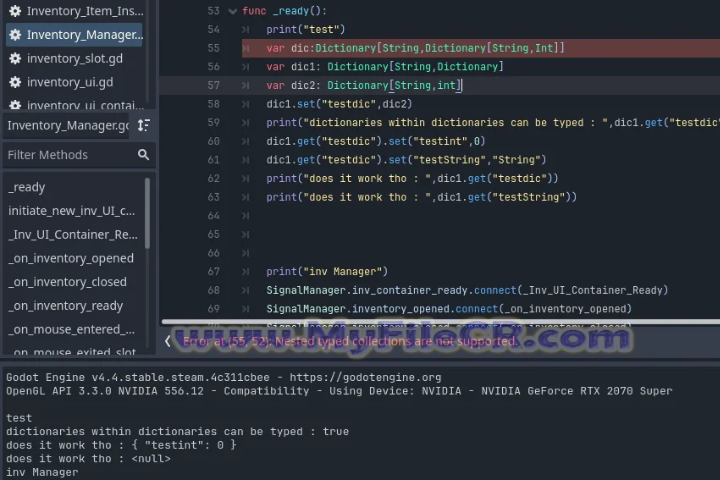Image resolution: width=720 pixels, height=480 pixels.
Task: Click the editor horizontal scrollbar
Action: (440, 322)
